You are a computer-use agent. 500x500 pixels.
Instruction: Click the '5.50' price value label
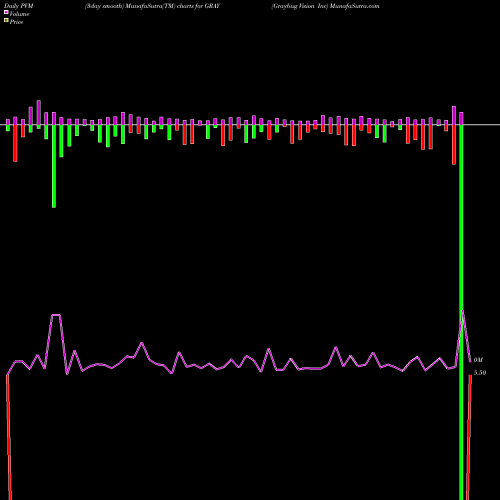point(480,373)
